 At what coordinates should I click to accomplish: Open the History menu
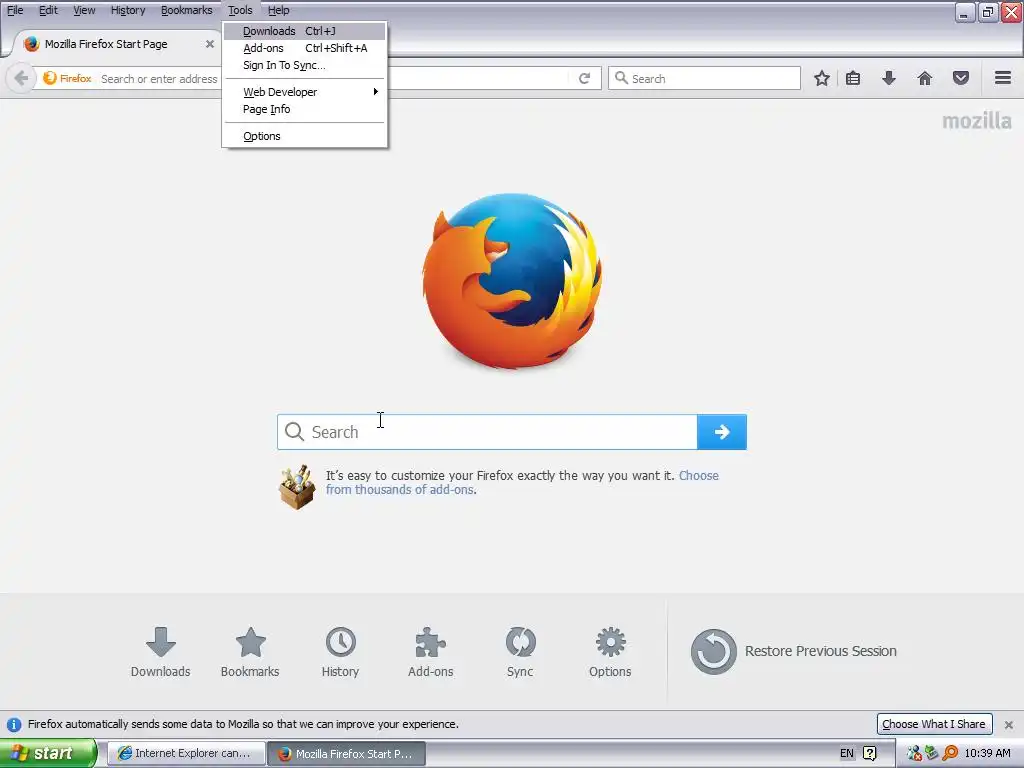pos(128,10)
